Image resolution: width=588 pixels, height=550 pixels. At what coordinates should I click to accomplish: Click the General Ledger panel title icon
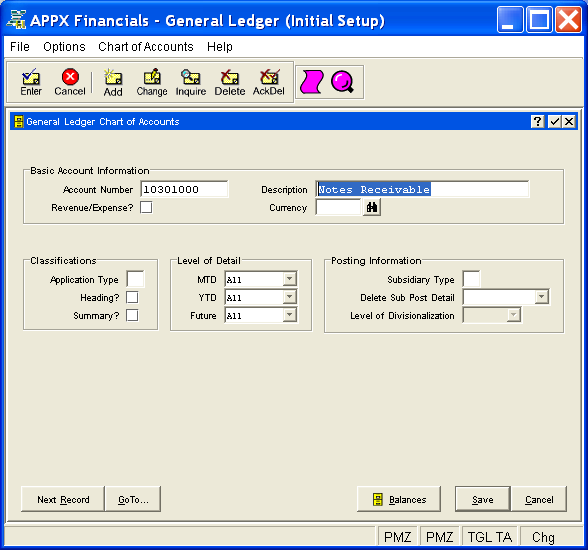click(x=18, y=121)
